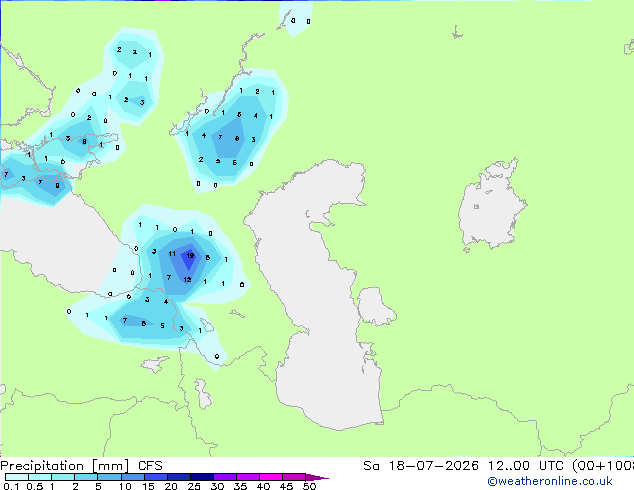Pick the legend swatch between 20 and 25

179,477
